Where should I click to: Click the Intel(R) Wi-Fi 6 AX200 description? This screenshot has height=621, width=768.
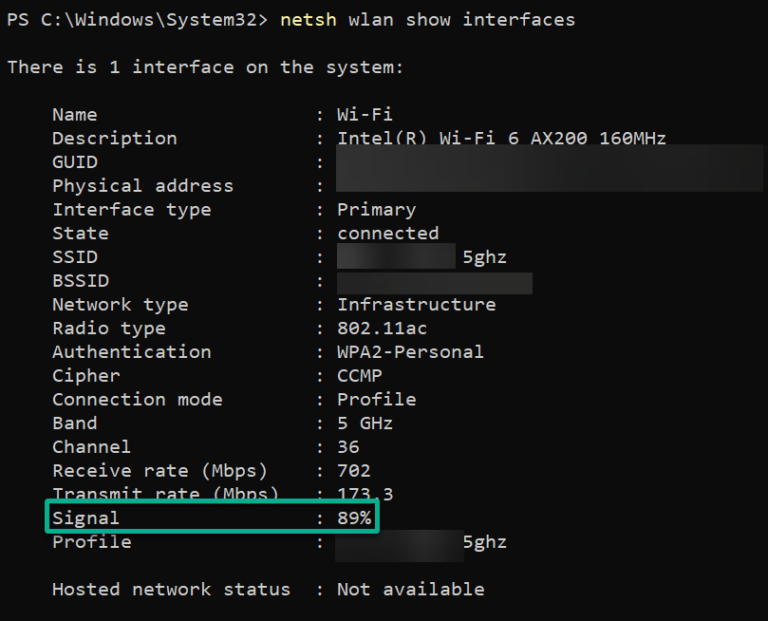[x=502, y=138]
